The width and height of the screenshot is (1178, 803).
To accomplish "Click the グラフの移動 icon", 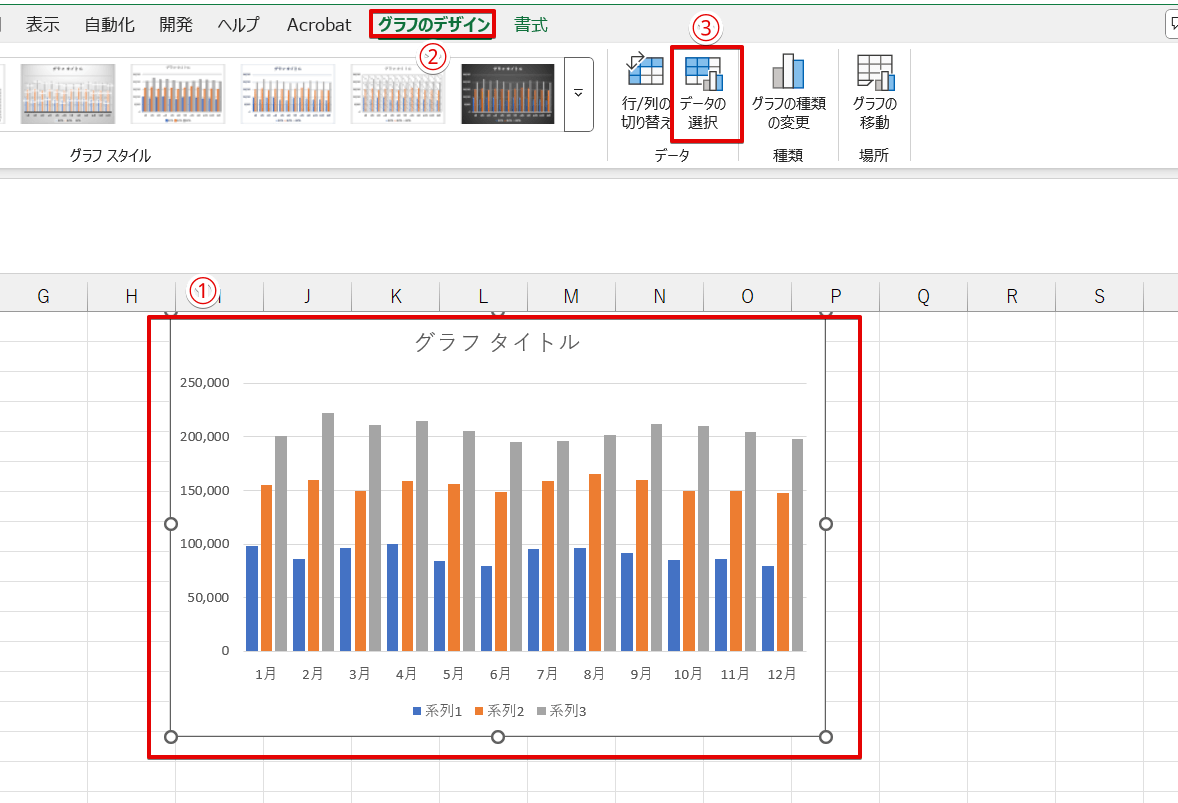I will [874, 72].
